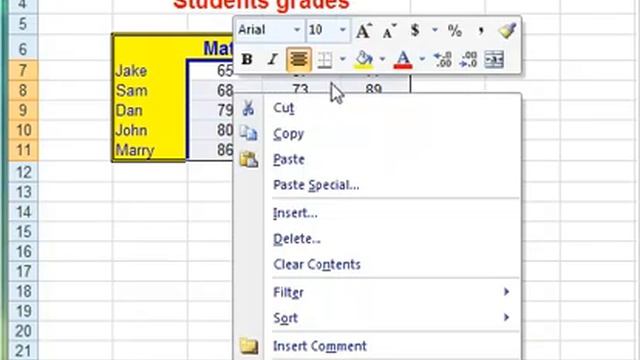640x360 pixels.
Task: Select row header 7
Action: tap(23, 71)
